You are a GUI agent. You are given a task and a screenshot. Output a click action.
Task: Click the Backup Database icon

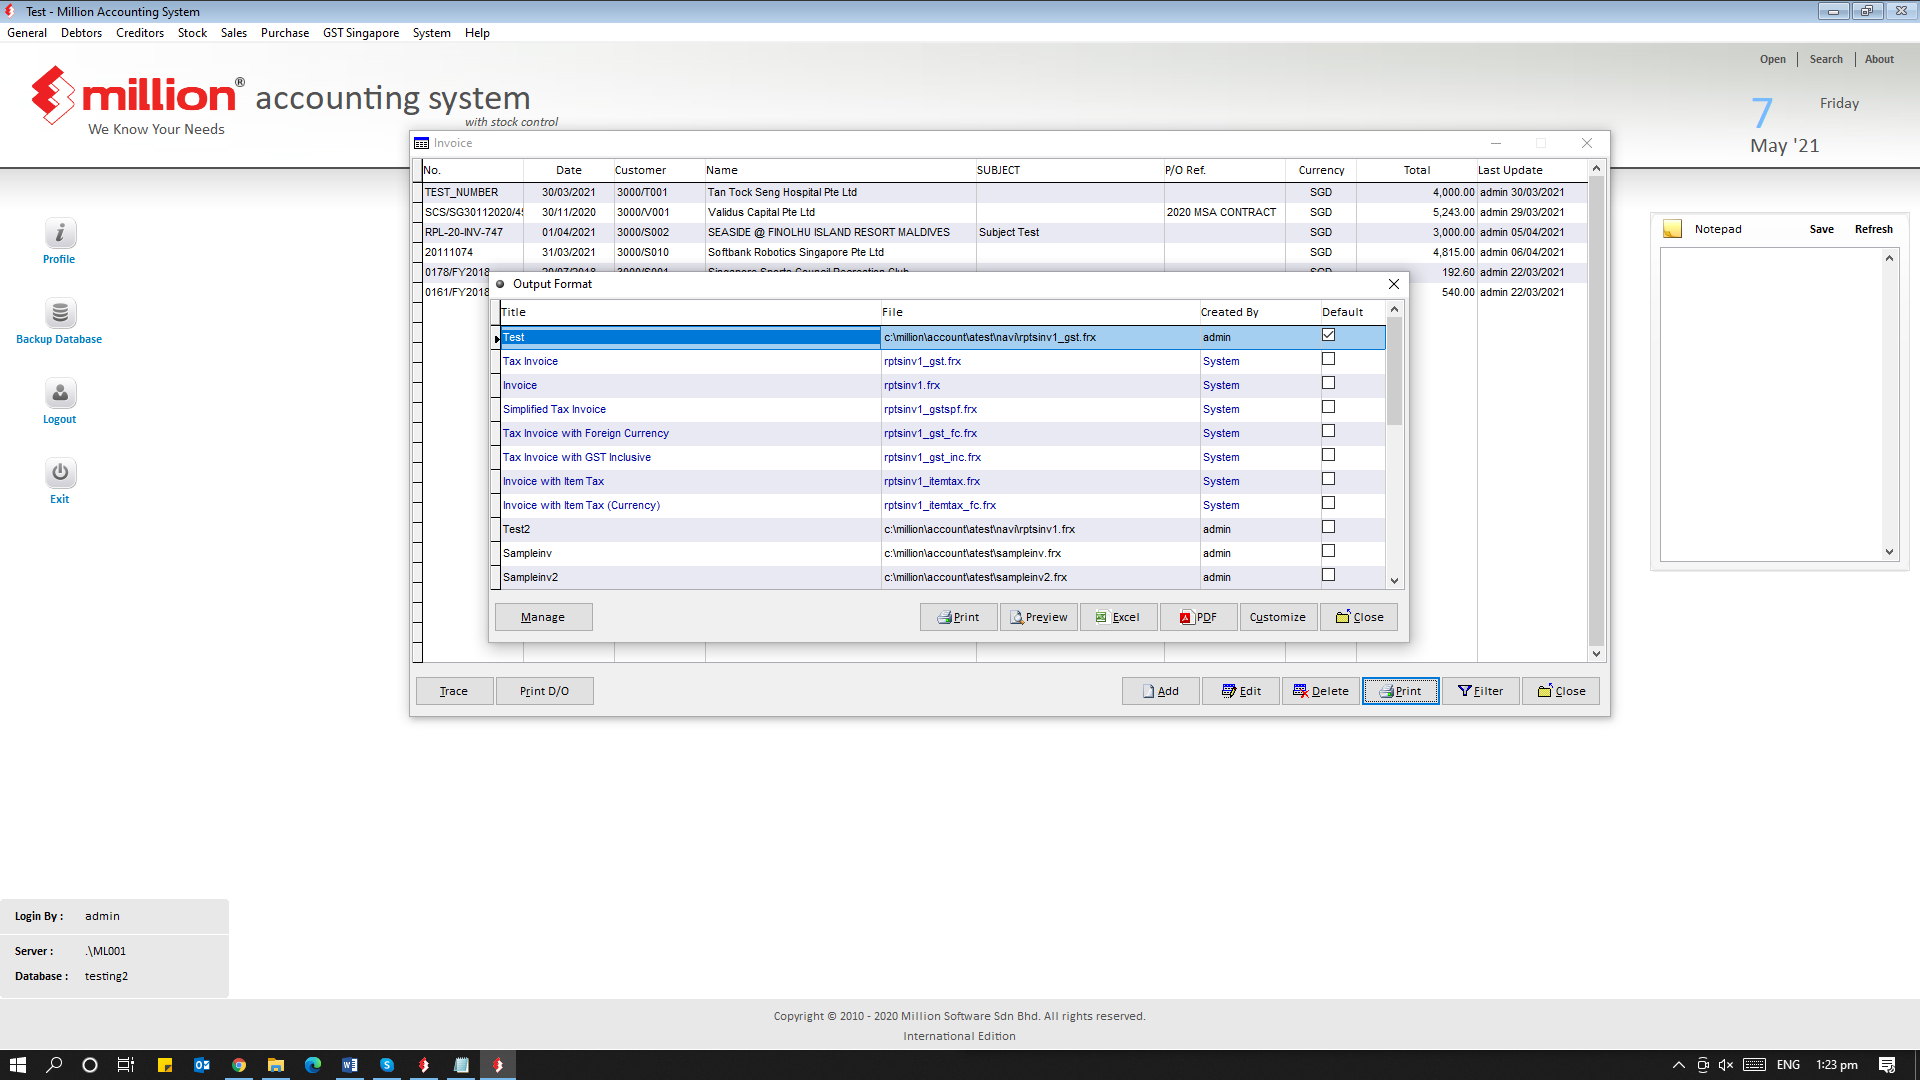[x=60, y=313]
